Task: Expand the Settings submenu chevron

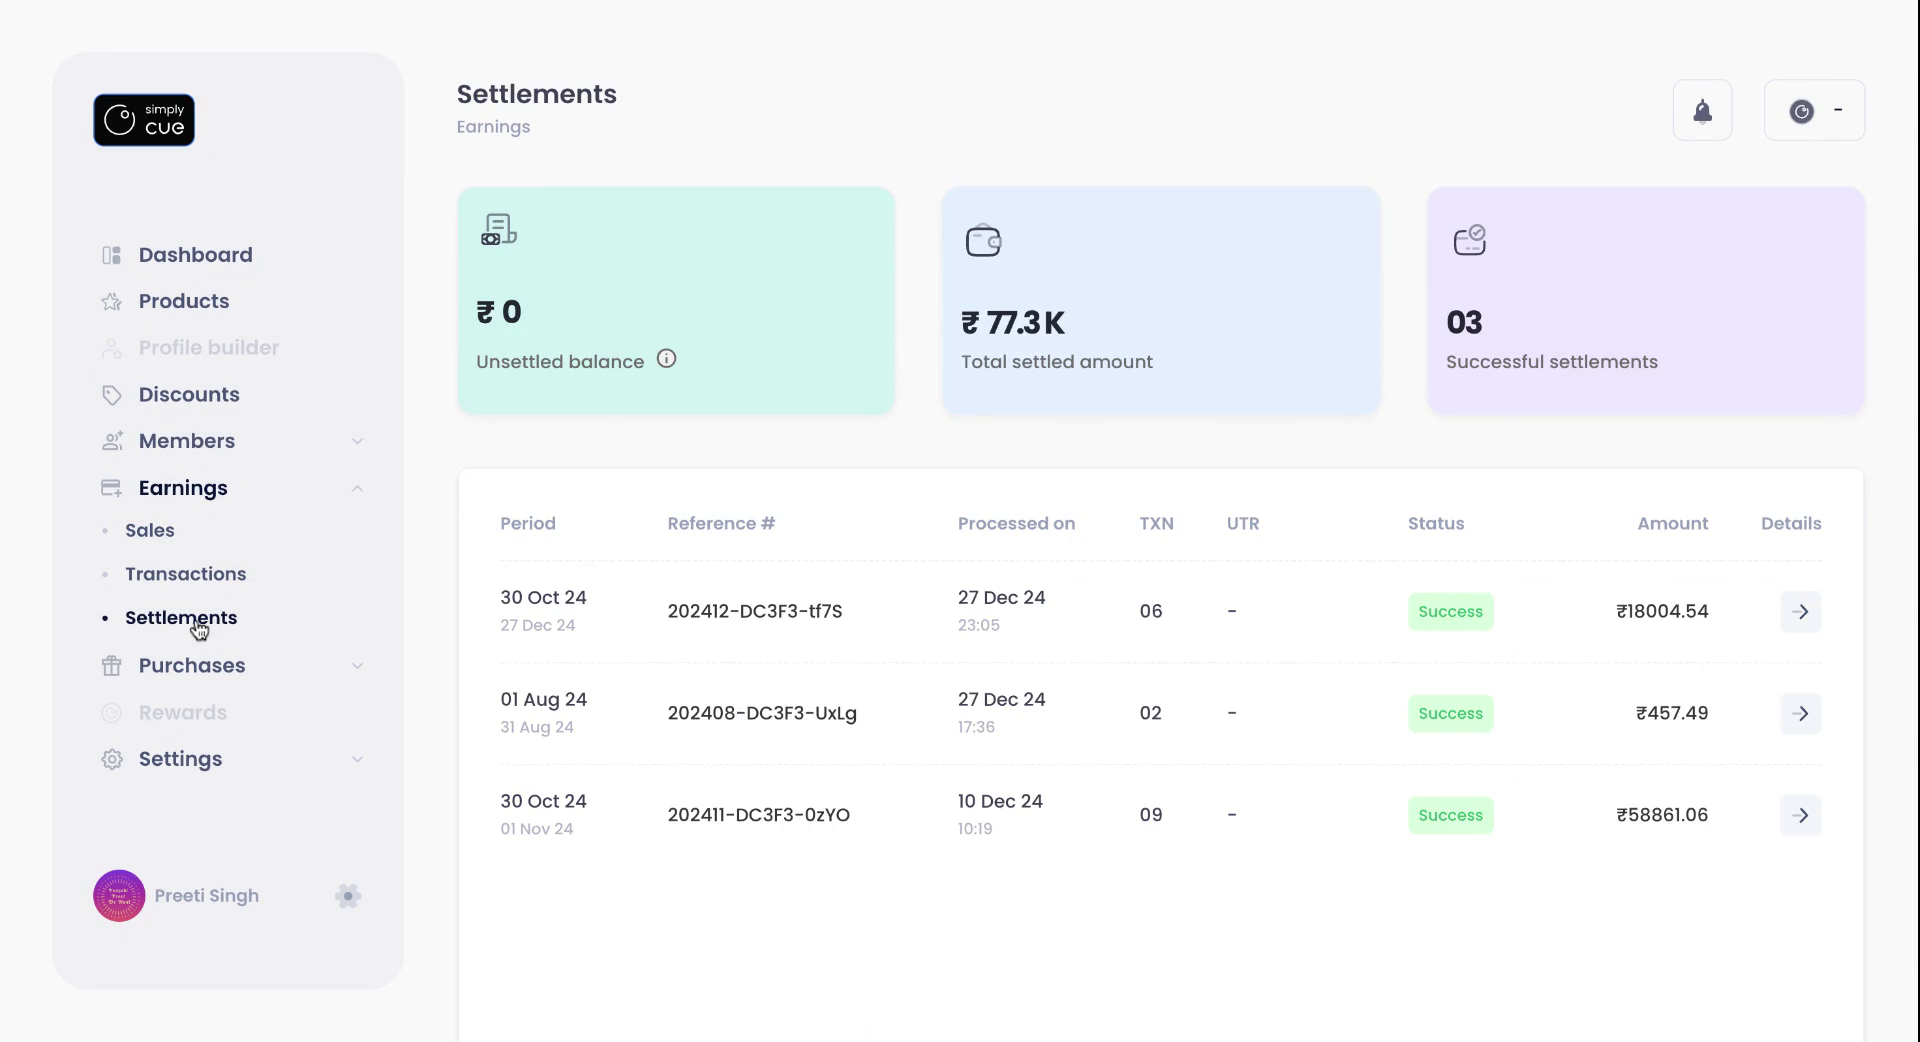Action: point(357,760)
